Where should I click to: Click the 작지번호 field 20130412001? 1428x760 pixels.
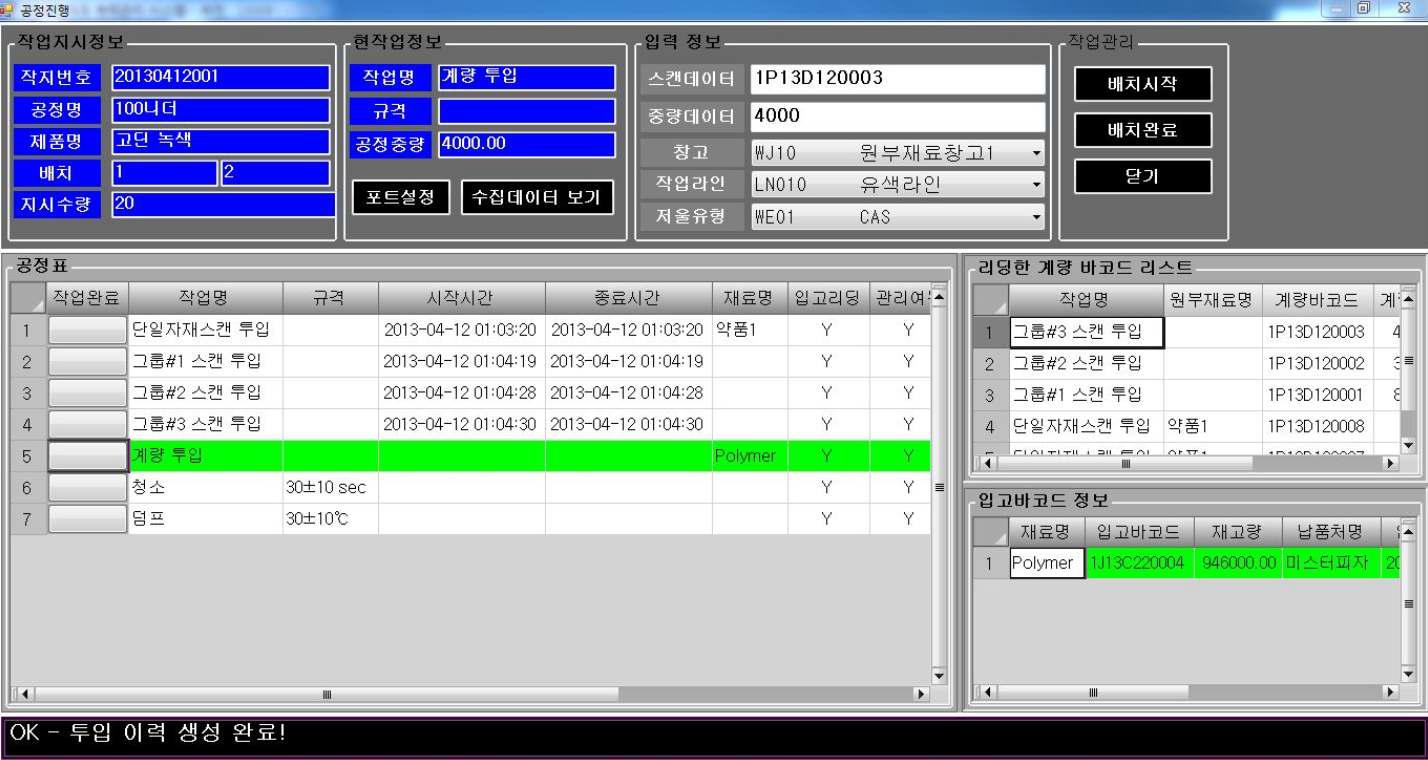coord(221,77)
